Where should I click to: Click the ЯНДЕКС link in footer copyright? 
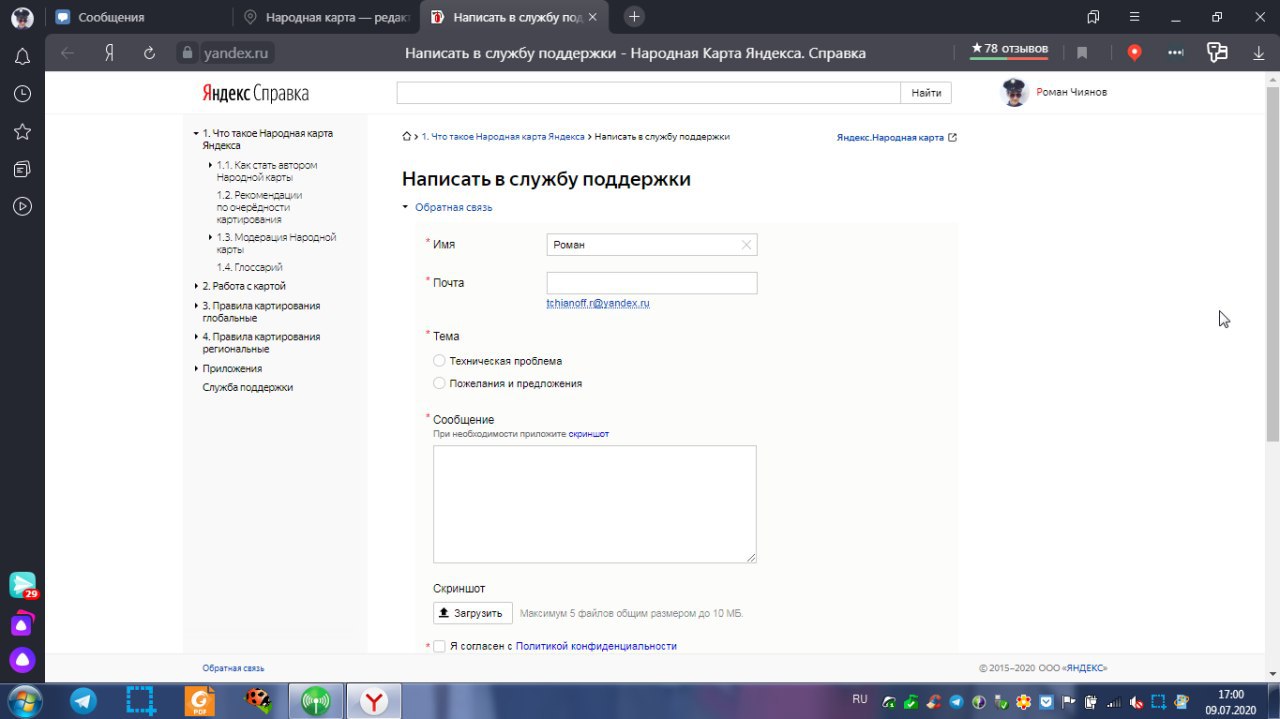coord(1085,668)
